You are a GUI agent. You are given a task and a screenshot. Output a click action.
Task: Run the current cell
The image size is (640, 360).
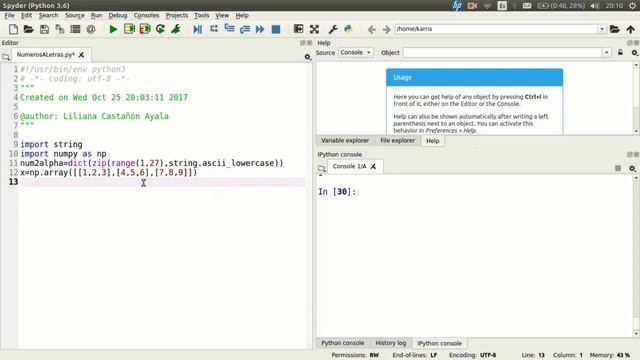click(x=129, y=29)
